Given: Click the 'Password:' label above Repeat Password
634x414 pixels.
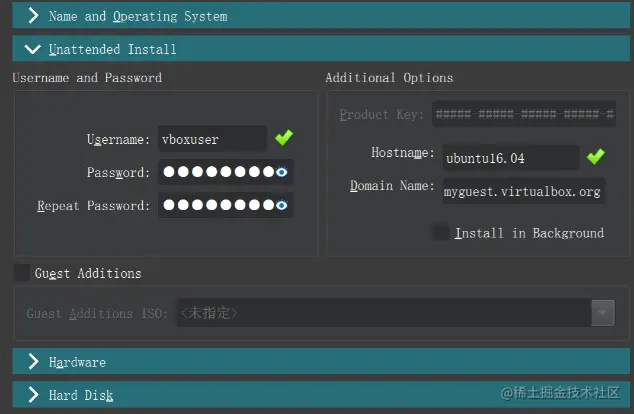Looking at the screenshot, I should [118, 173].
